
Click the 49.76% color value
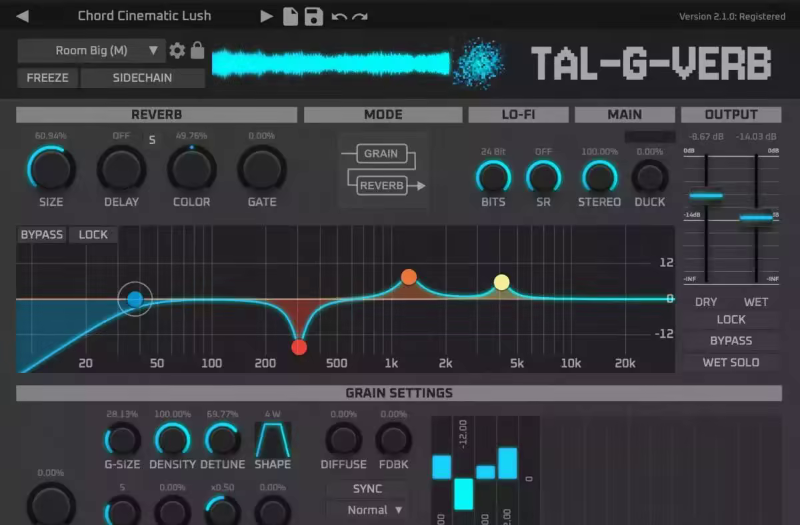pos(191,136)
